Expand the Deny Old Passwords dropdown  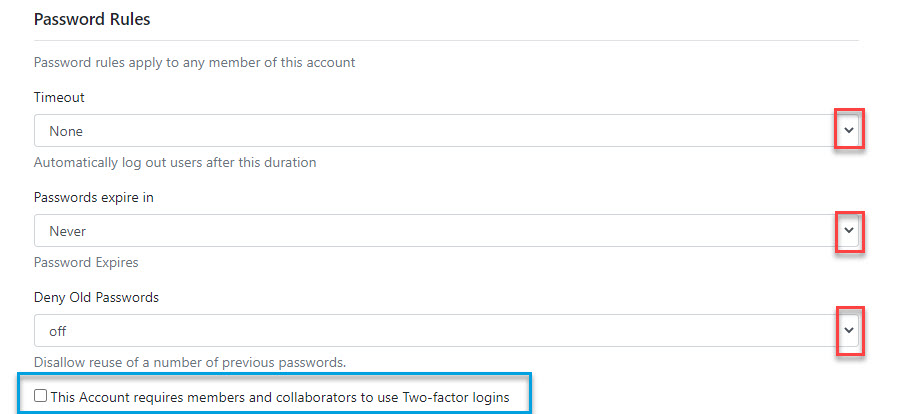[x=430, y=330]
